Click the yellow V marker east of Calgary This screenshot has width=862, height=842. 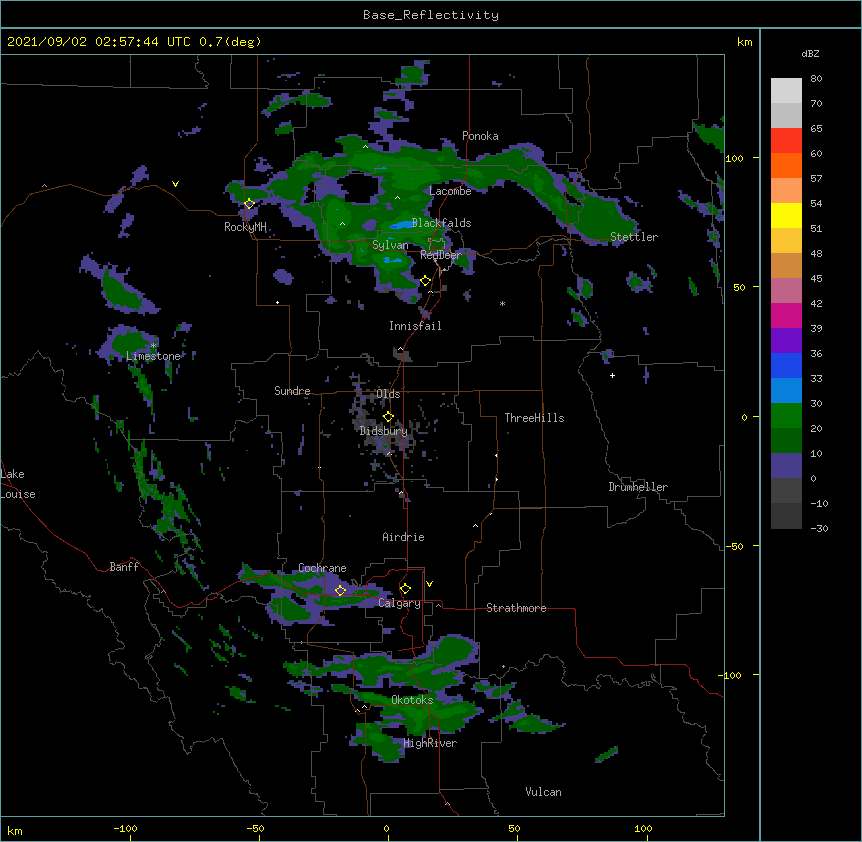(429, 584)
